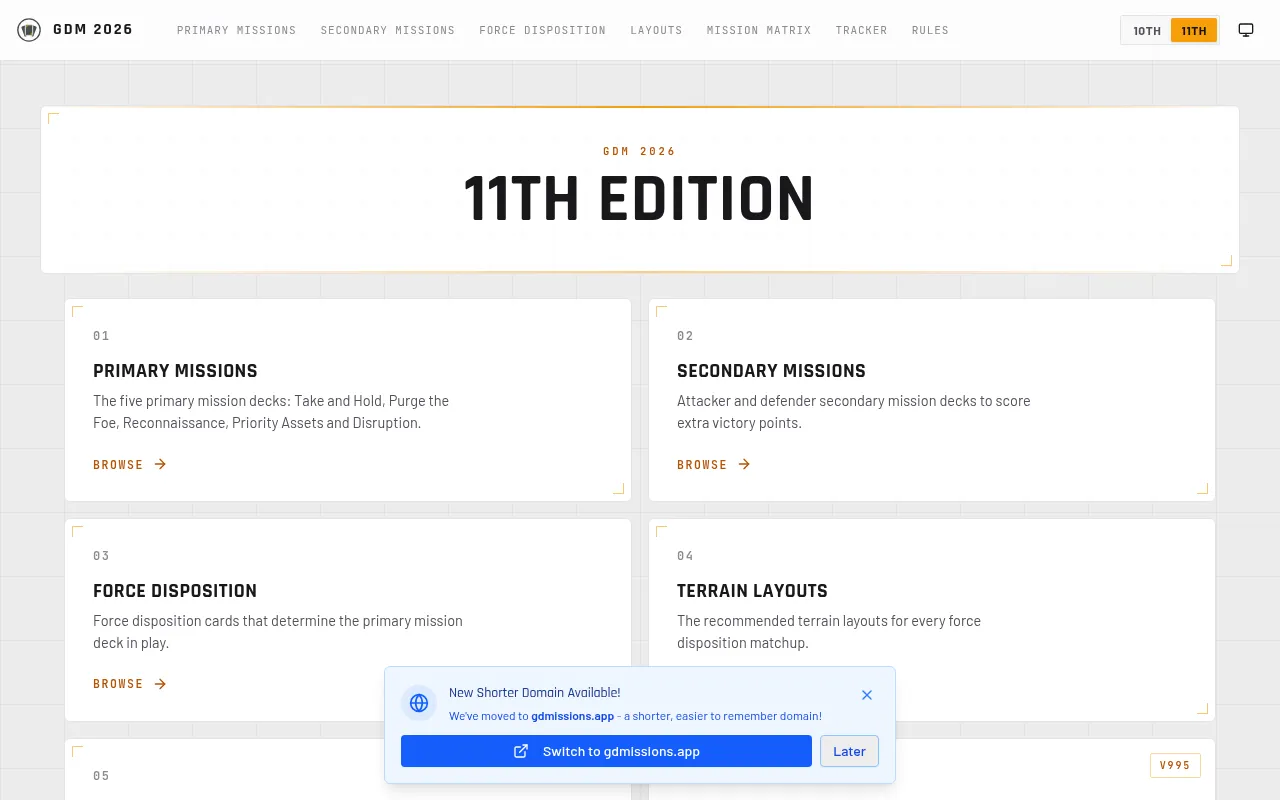Dismiss the domain notice with X
Viewport: 1280px width, 800px height.
pyautogui.click(x=867, y=695)
